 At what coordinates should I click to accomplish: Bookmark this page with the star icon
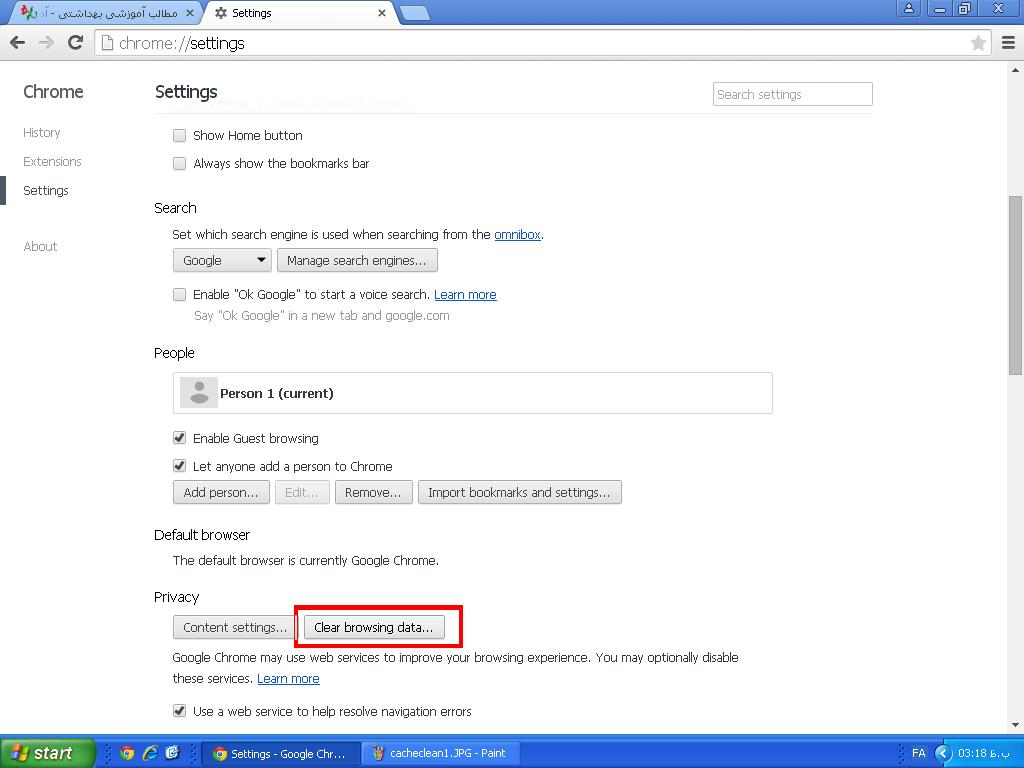(x=978, y=43)
